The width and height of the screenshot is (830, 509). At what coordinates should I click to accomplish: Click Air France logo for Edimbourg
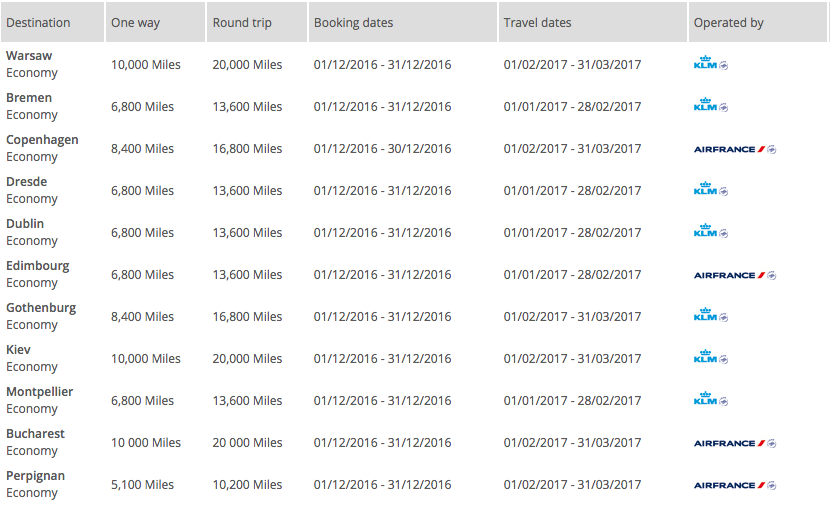(734, 275)
